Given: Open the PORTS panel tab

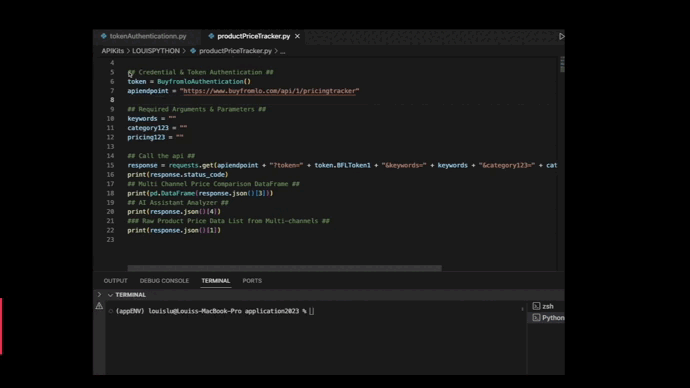Looking at the screenshot, I should coord(252,281).
